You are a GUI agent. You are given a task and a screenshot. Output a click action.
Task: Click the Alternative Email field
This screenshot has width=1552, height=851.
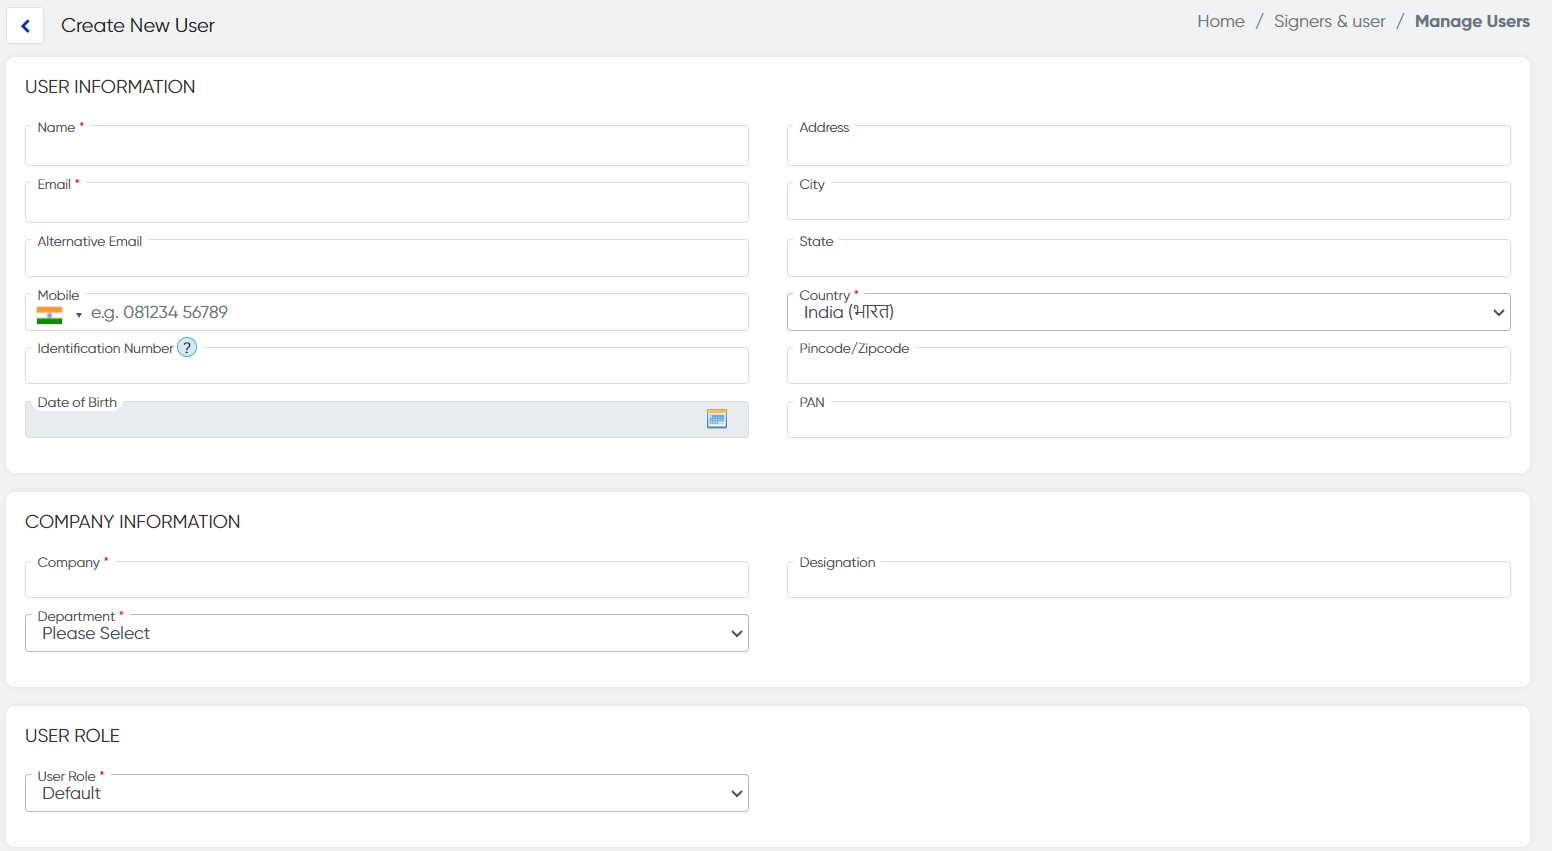387,258
